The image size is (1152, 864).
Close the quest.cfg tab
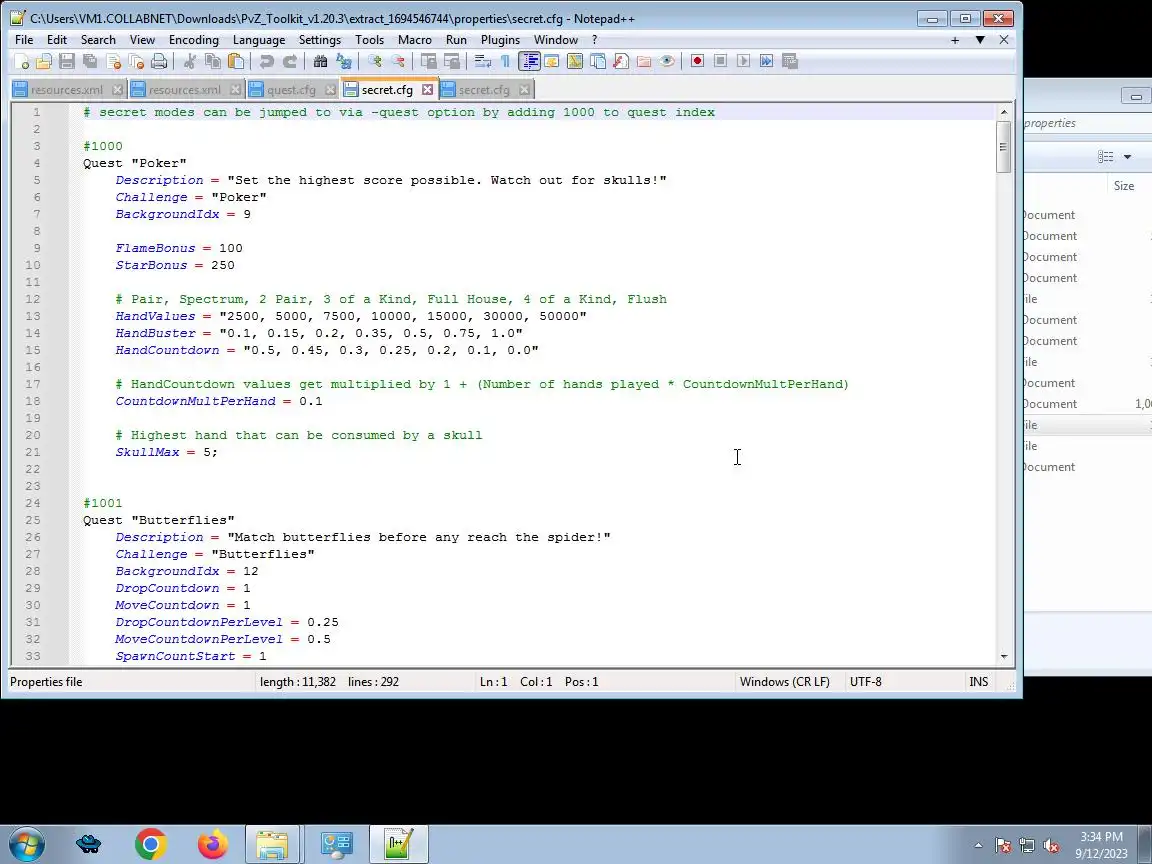tap(331, 90)
